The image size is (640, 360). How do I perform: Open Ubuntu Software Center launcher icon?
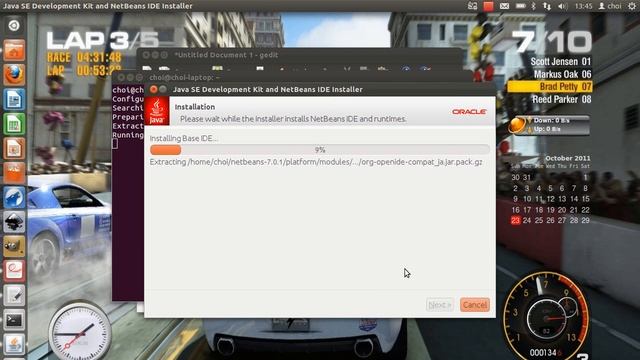click(14, 173)
